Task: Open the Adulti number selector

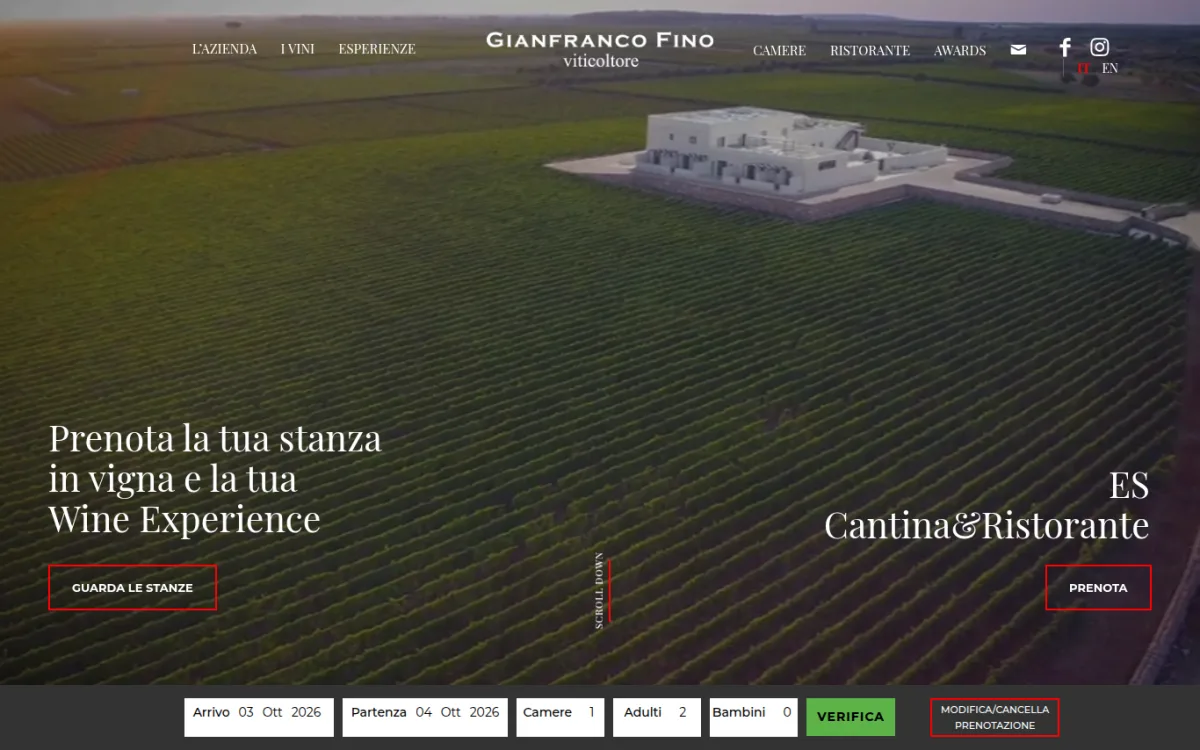Action: pos(657,717)
